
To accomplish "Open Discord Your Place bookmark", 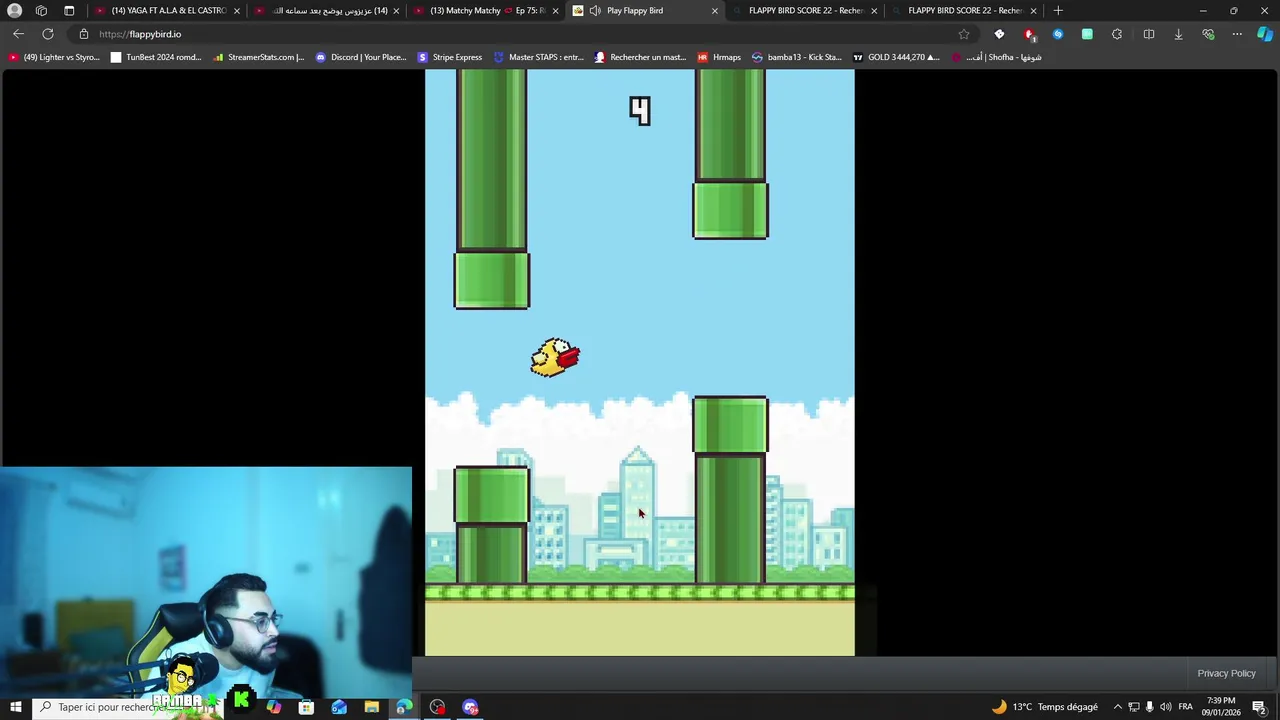I will tap(361, 57).
